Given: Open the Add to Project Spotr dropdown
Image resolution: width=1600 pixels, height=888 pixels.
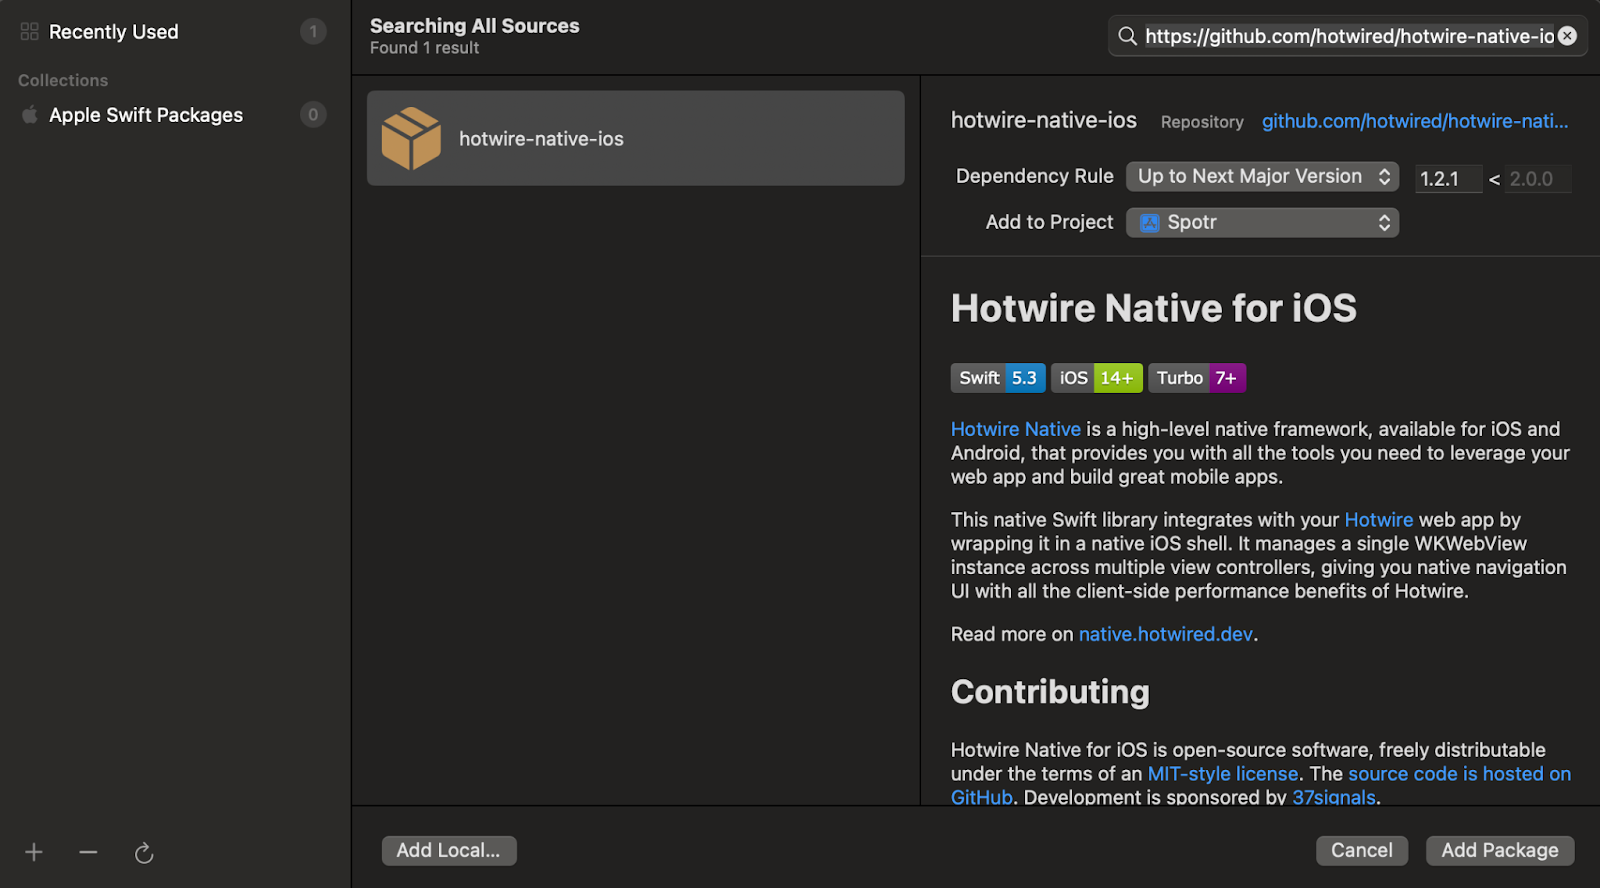Looking at the screenshot, I should (1262, 222).
